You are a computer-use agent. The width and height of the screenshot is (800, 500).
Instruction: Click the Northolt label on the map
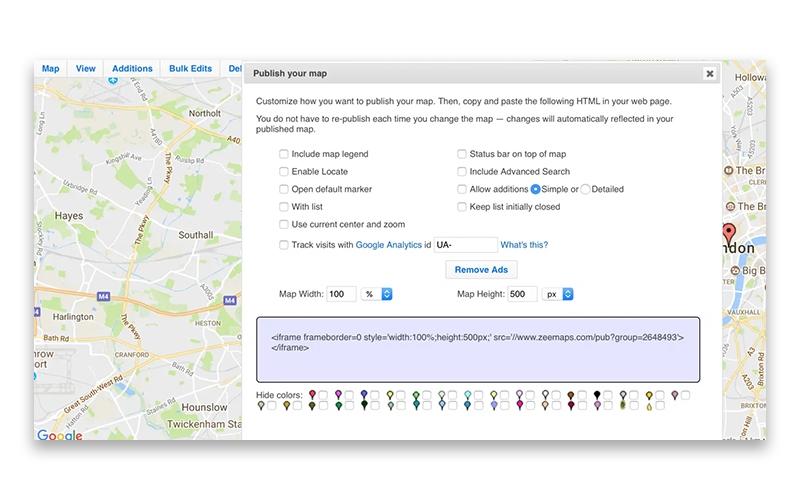coord(205,113)
